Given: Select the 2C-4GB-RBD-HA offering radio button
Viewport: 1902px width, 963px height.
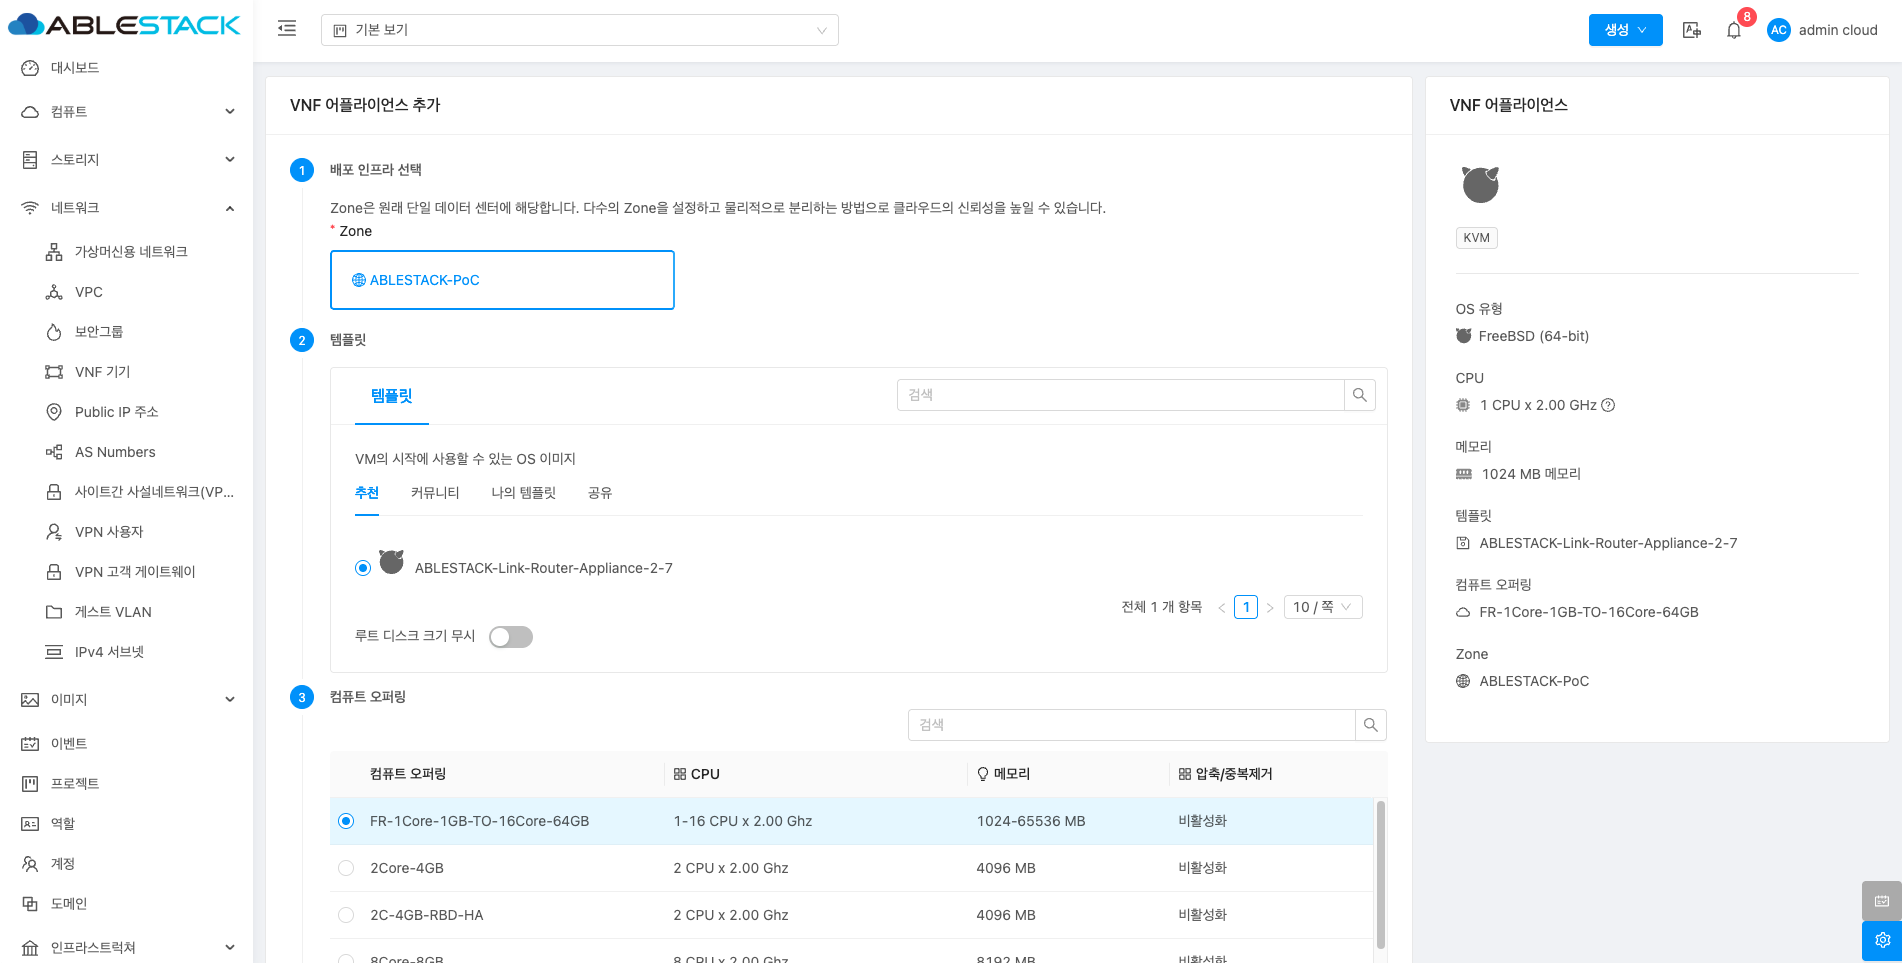Looking at the screenshot, I should click(346, 915).
